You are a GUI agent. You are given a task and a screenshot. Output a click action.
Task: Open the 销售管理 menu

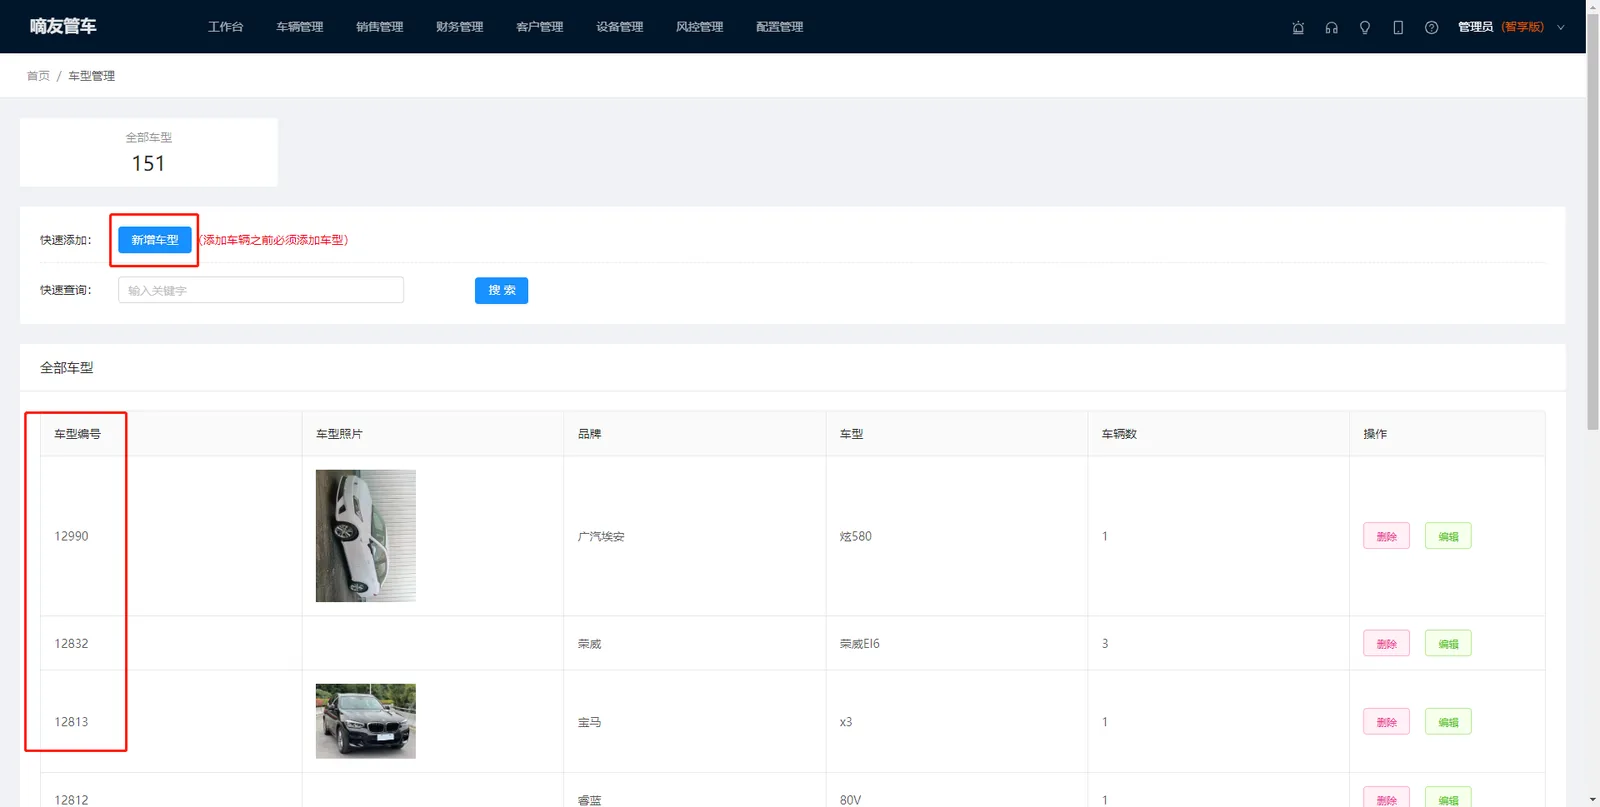[380, 27]
